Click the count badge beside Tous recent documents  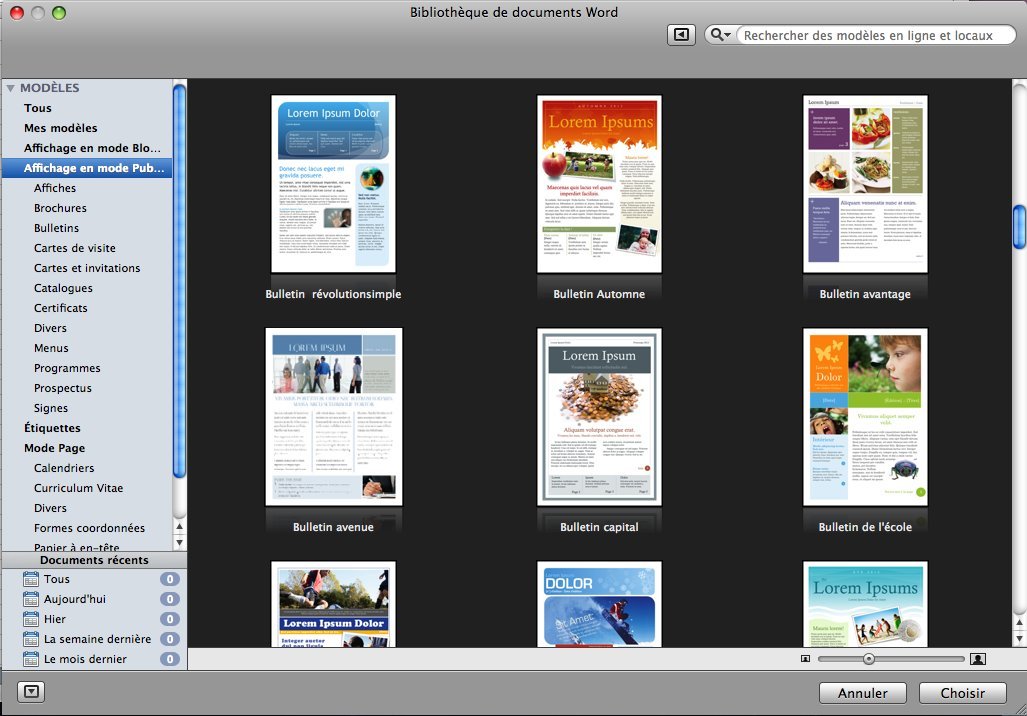tap(170, 579)
